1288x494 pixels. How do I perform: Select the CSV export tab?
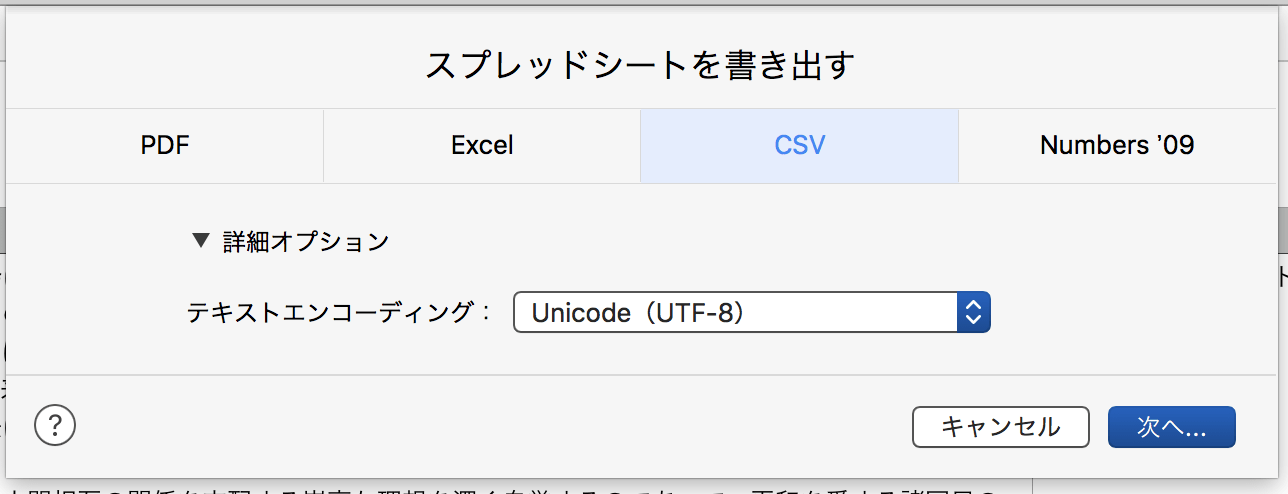[800, 145]
